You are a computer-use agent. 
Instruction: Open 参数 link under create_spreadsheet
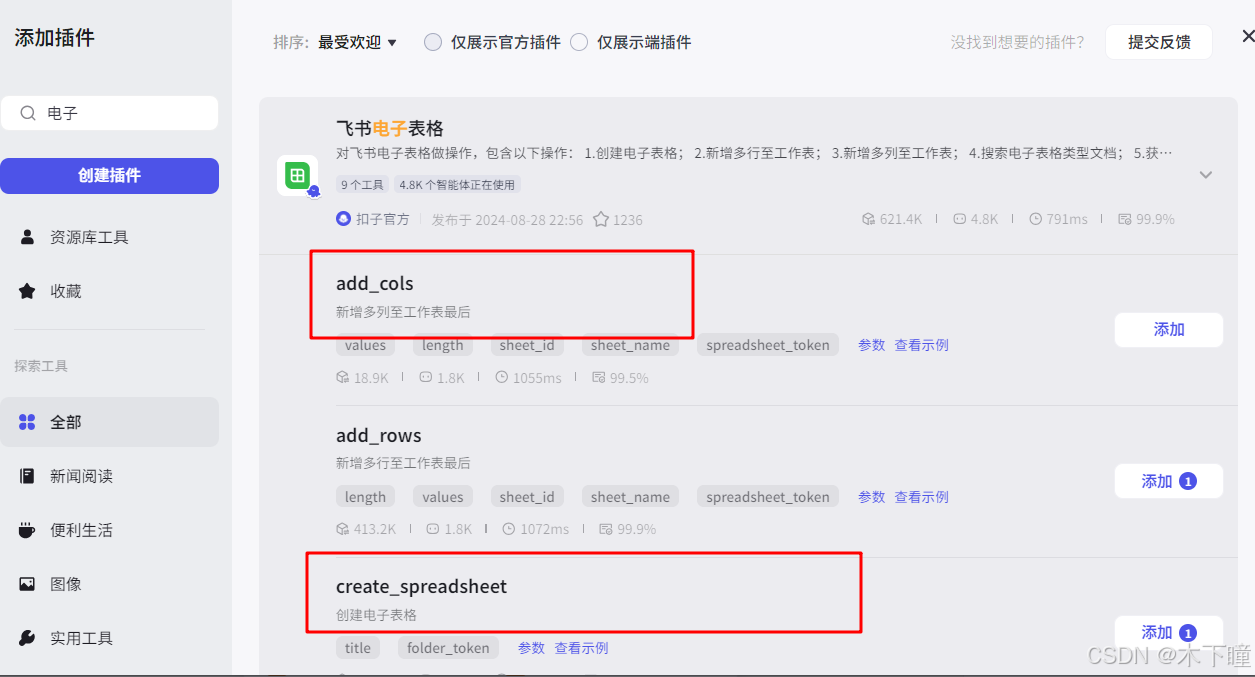coord(531,648)
